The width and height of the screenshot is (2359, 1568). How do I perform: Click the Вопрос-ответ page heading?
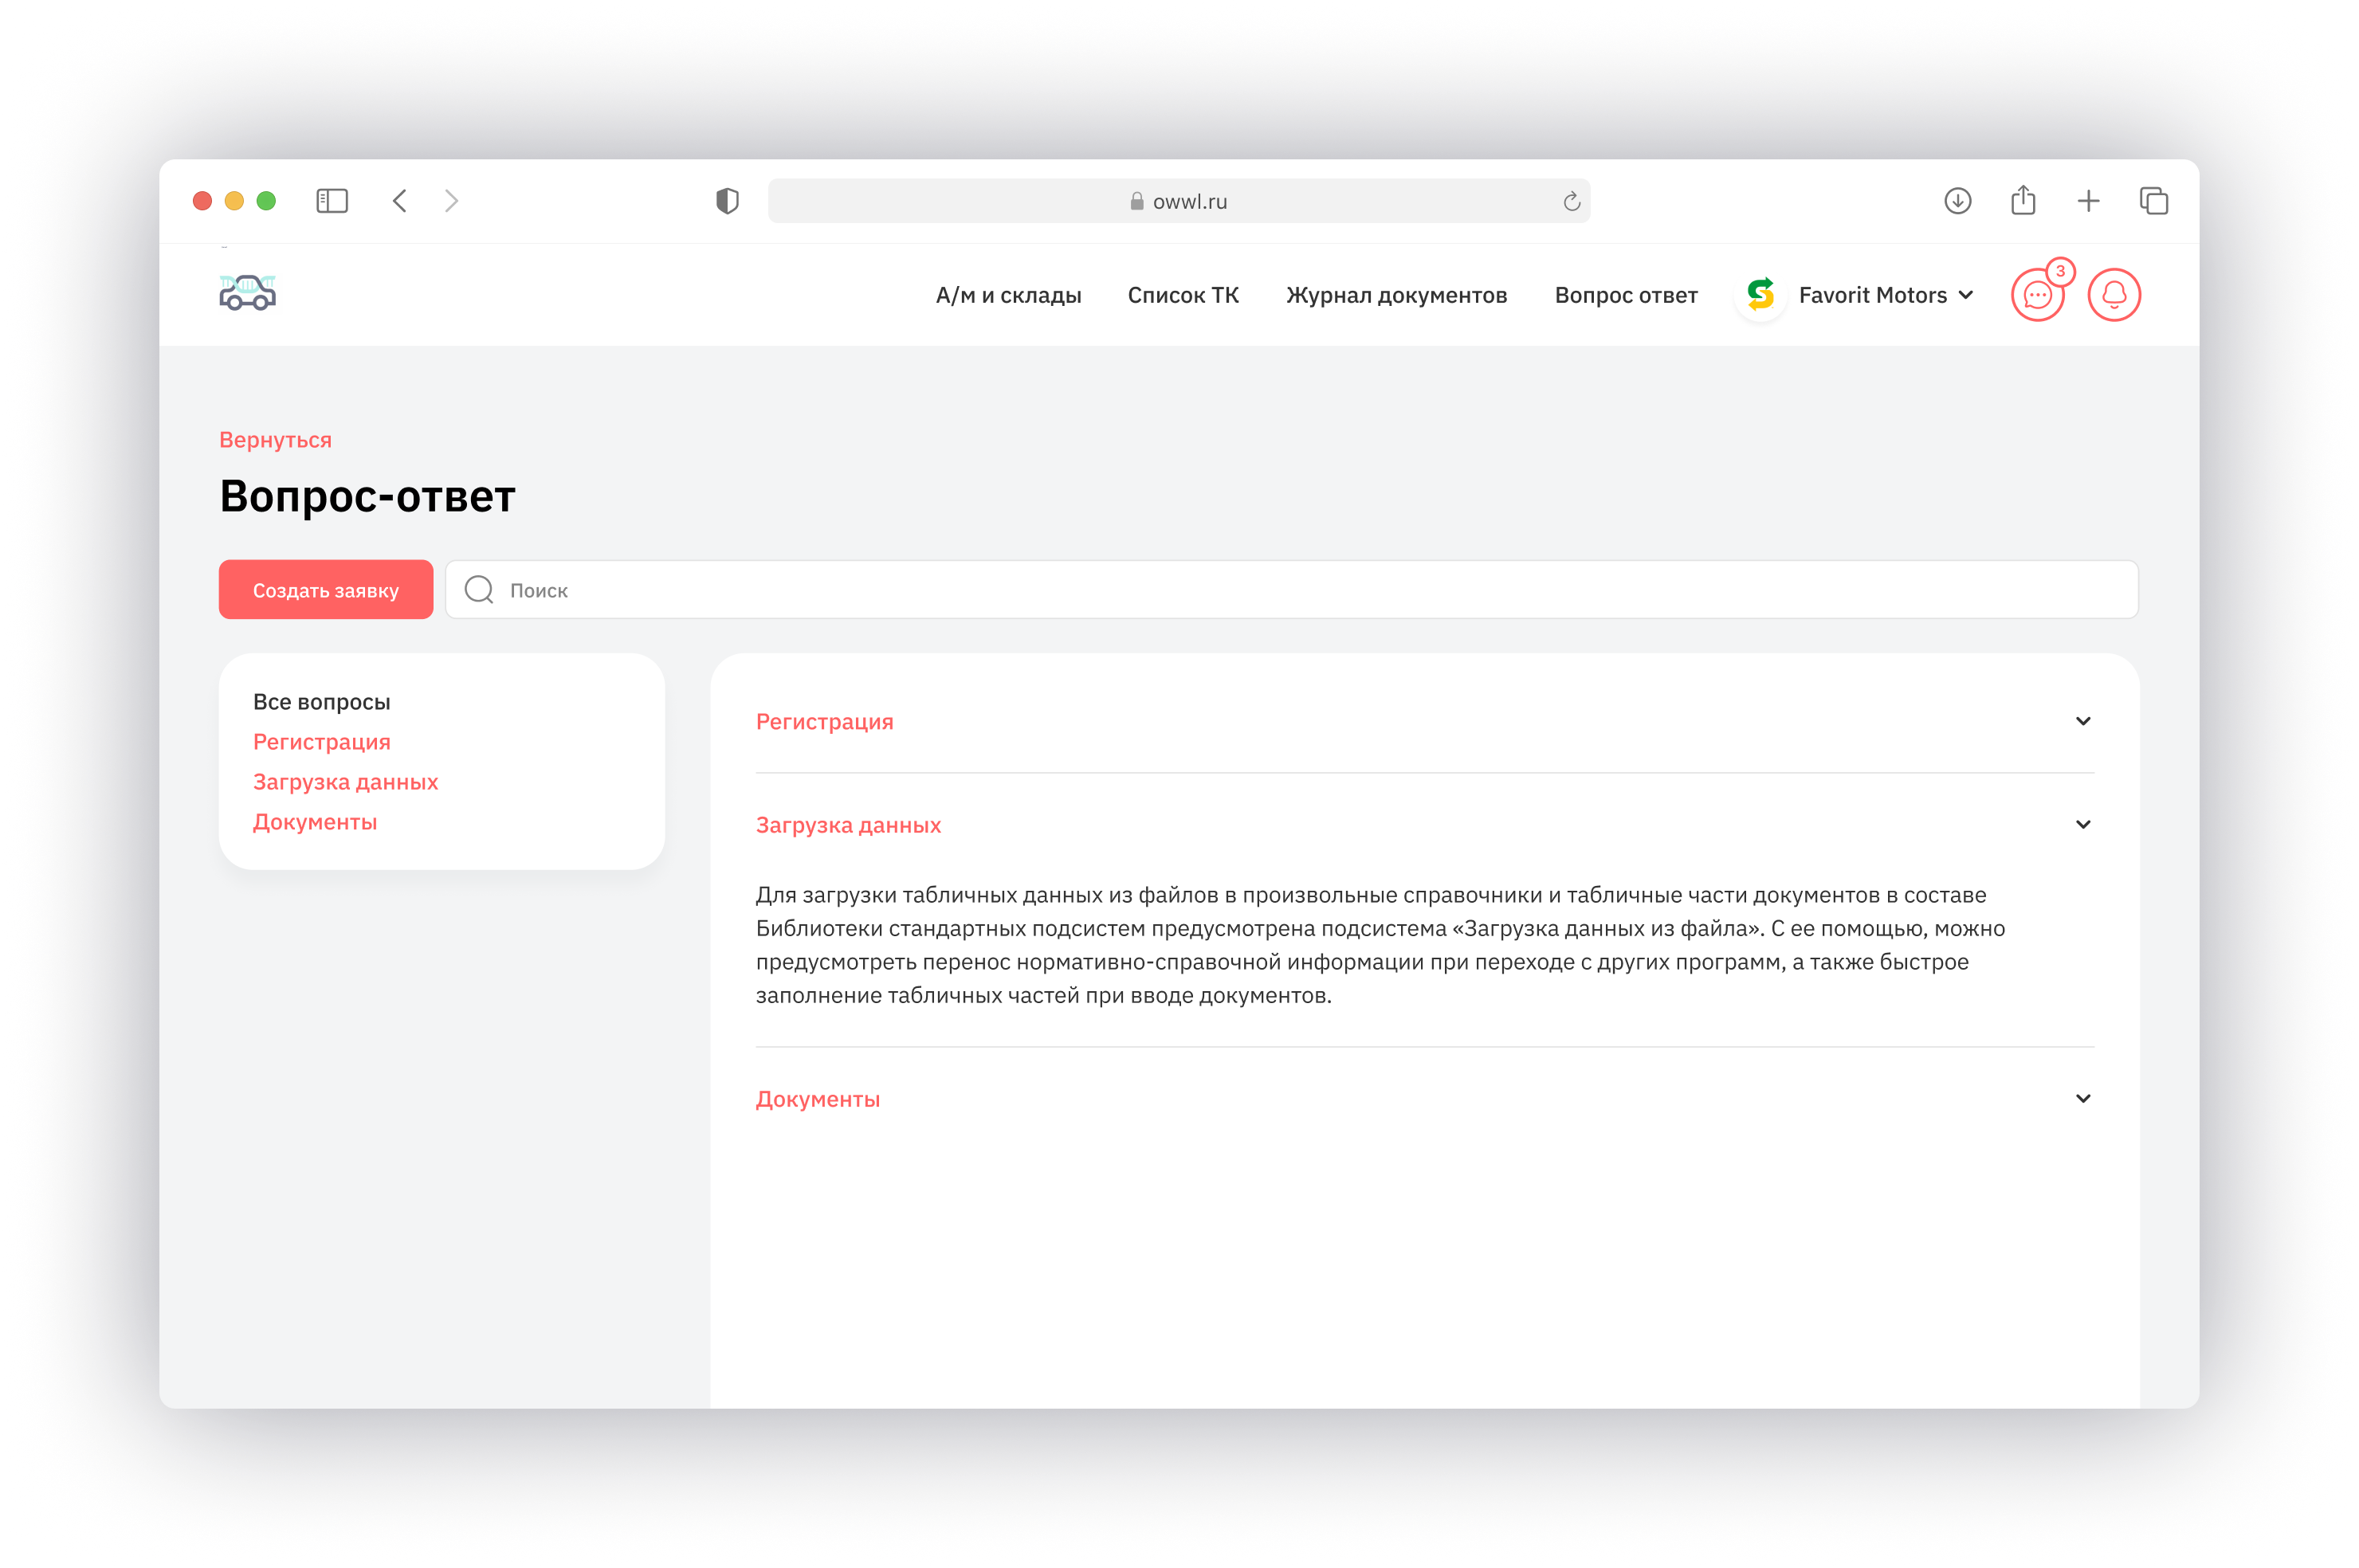tap(367, 497)
